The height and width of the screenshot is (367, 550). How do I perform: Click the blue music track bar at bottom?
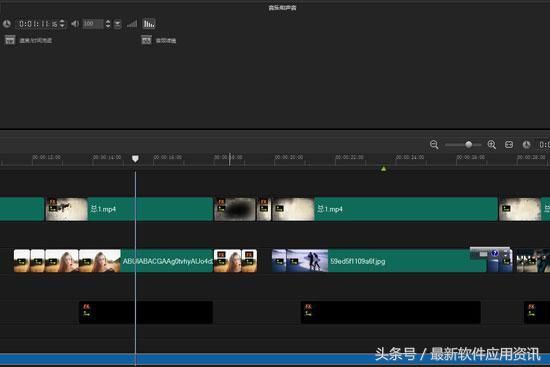coord(275,359)
